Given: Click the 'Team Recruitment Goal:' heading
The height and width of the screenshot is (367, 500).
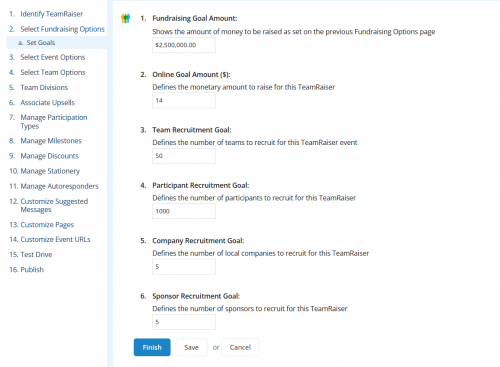Looking at the screenshot, I should coord(192,130).
